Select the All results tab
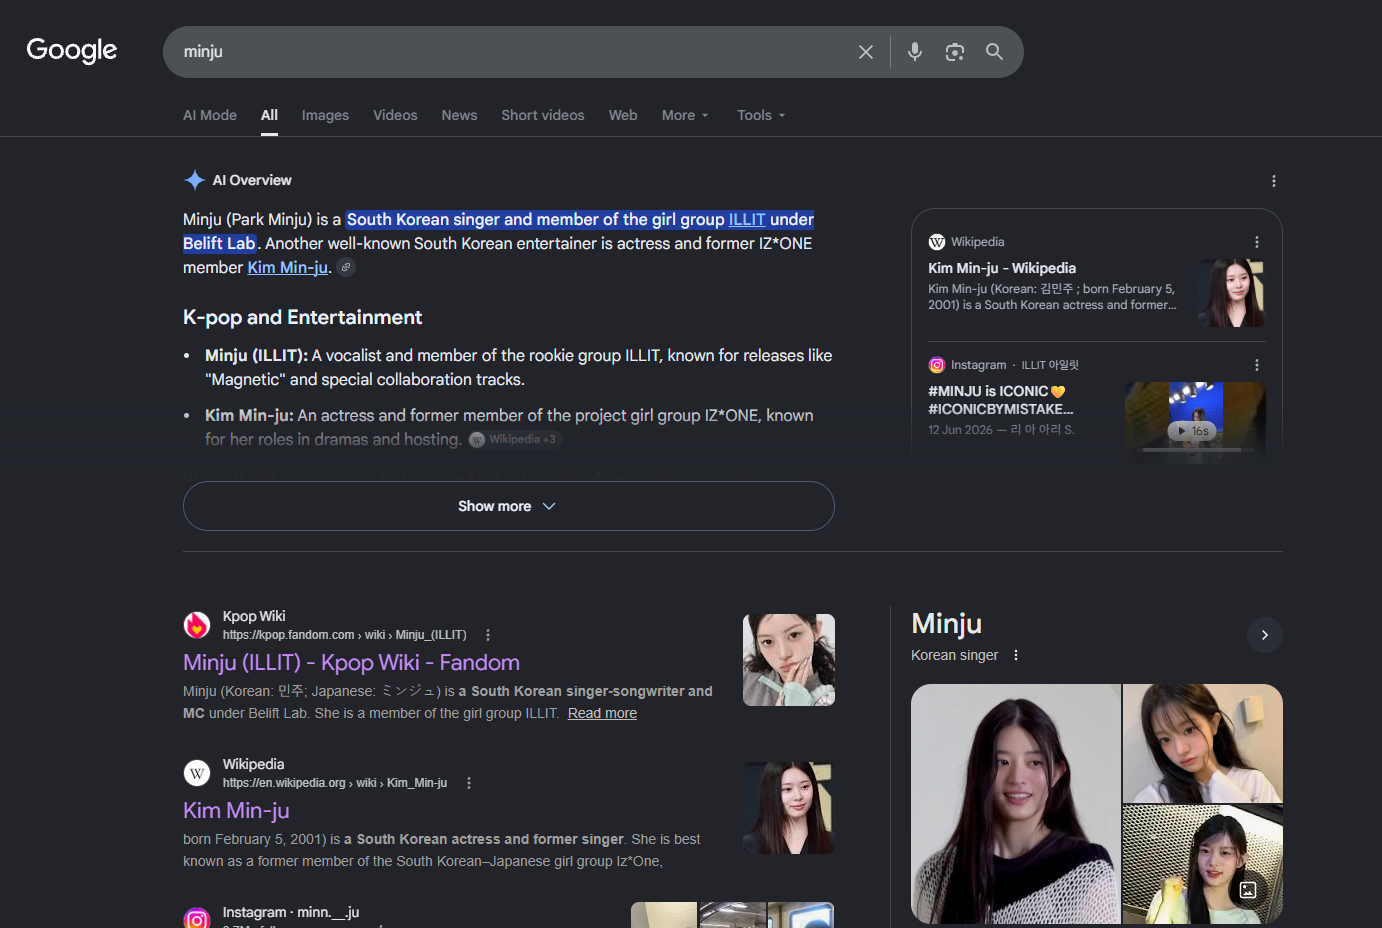Image resolution: width=1382 pixels, height=928 pixels. click(x=269, y=115)
